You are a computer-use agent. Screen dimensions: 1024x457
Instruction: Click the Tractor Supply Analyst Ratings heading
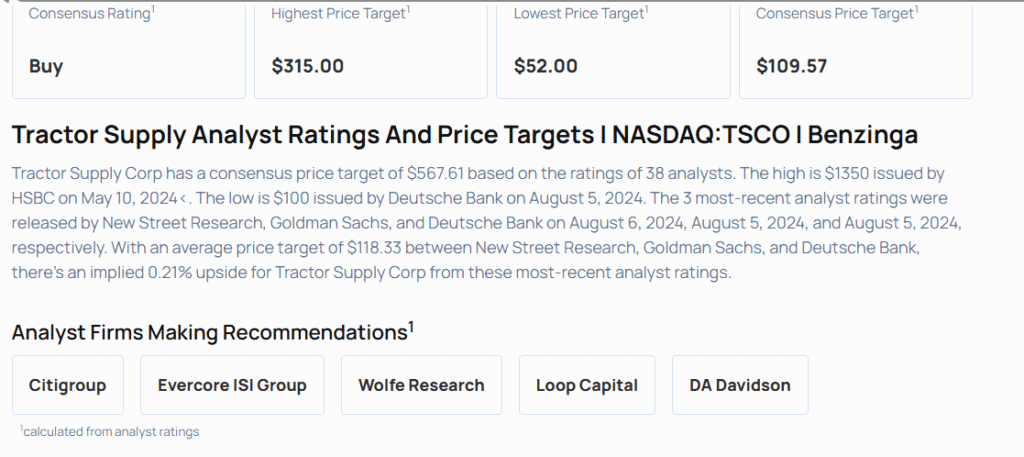tap(464, 135)
